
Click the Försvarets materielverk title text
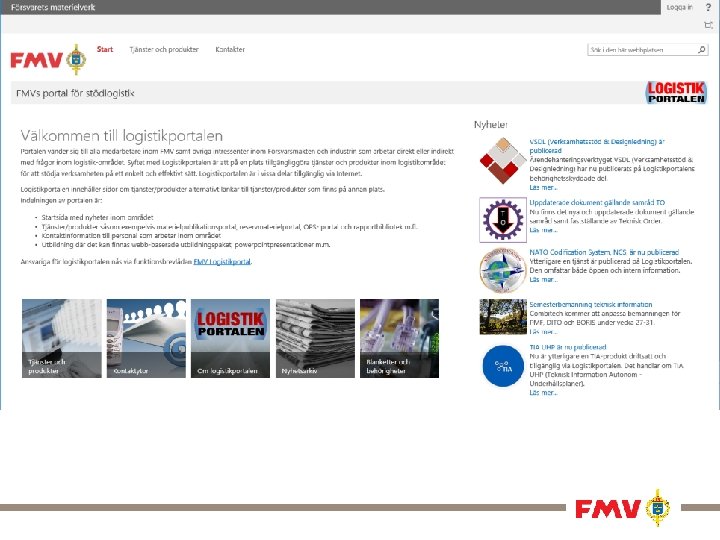coord(53,7)
